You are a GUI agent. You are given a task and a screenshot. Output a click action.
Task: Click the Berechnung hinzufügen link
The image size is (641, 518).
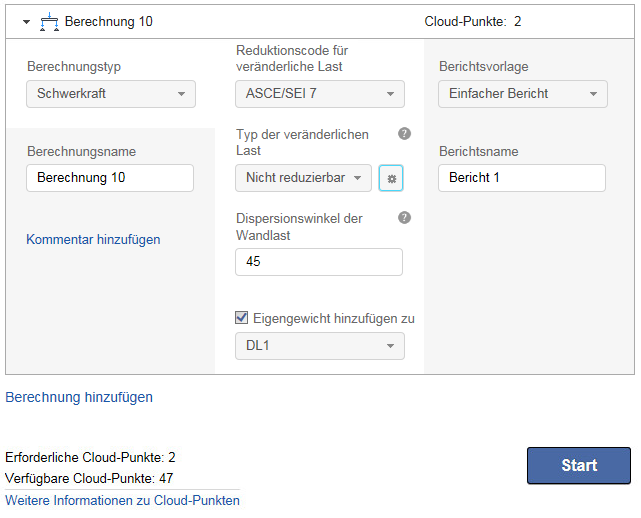[79, 397]
